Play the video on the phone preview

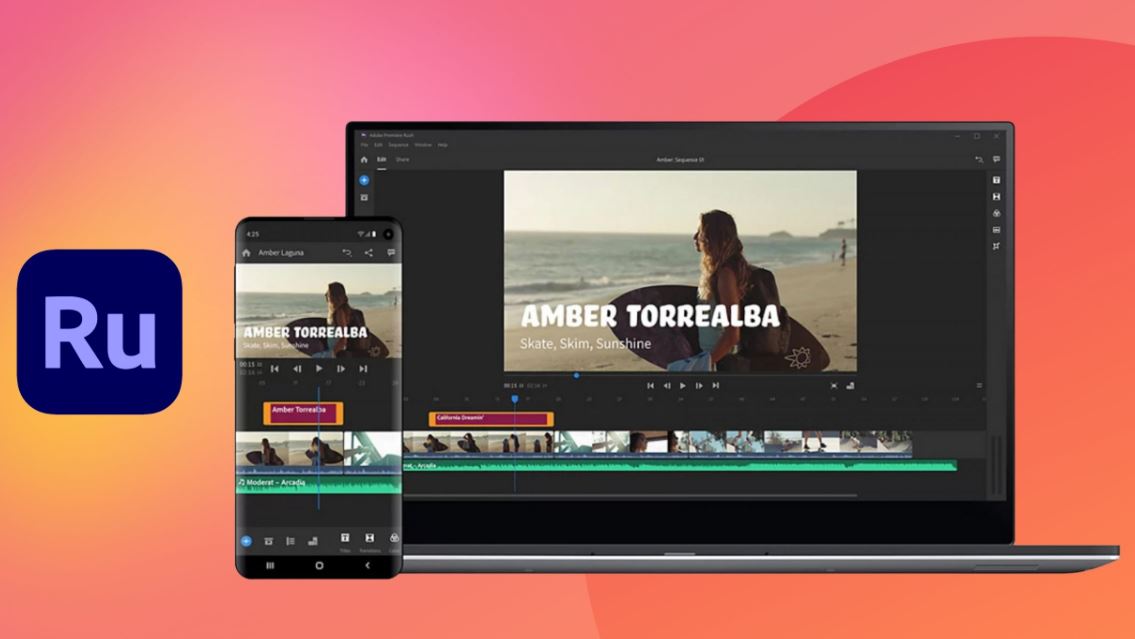tap(319, 368)
